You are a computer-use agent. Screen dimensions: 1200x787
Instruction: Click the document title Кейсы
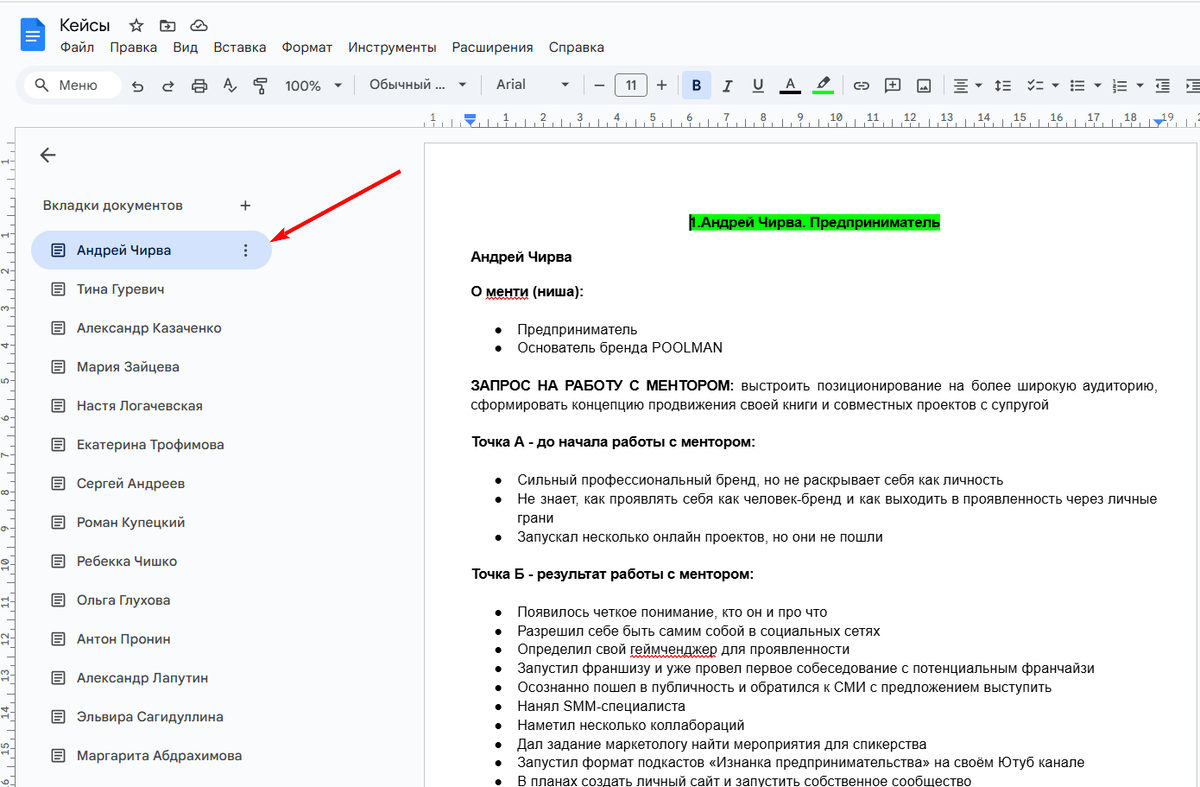(x=85, y=25)
